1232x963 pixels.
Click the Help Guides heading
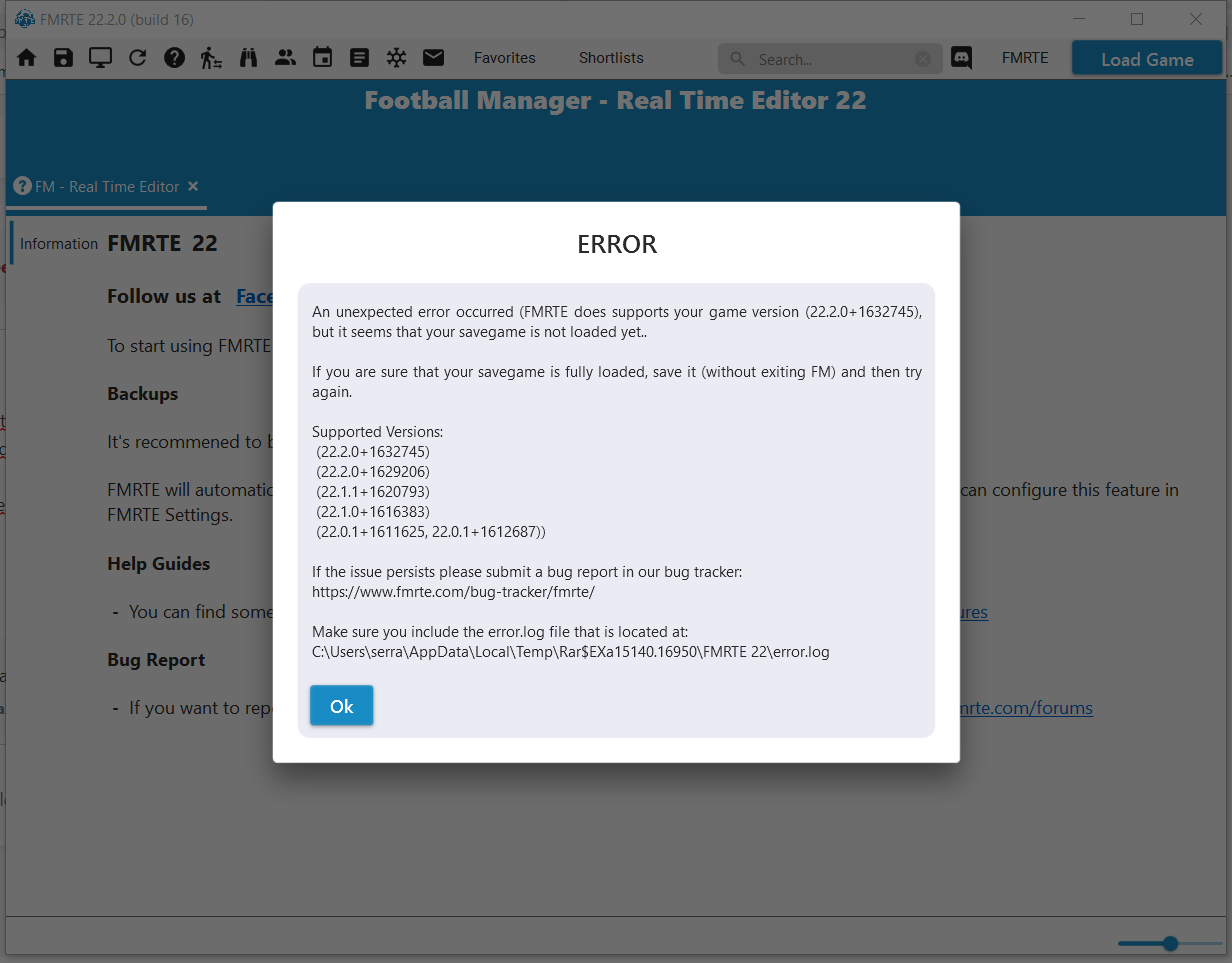click(159, 564)
